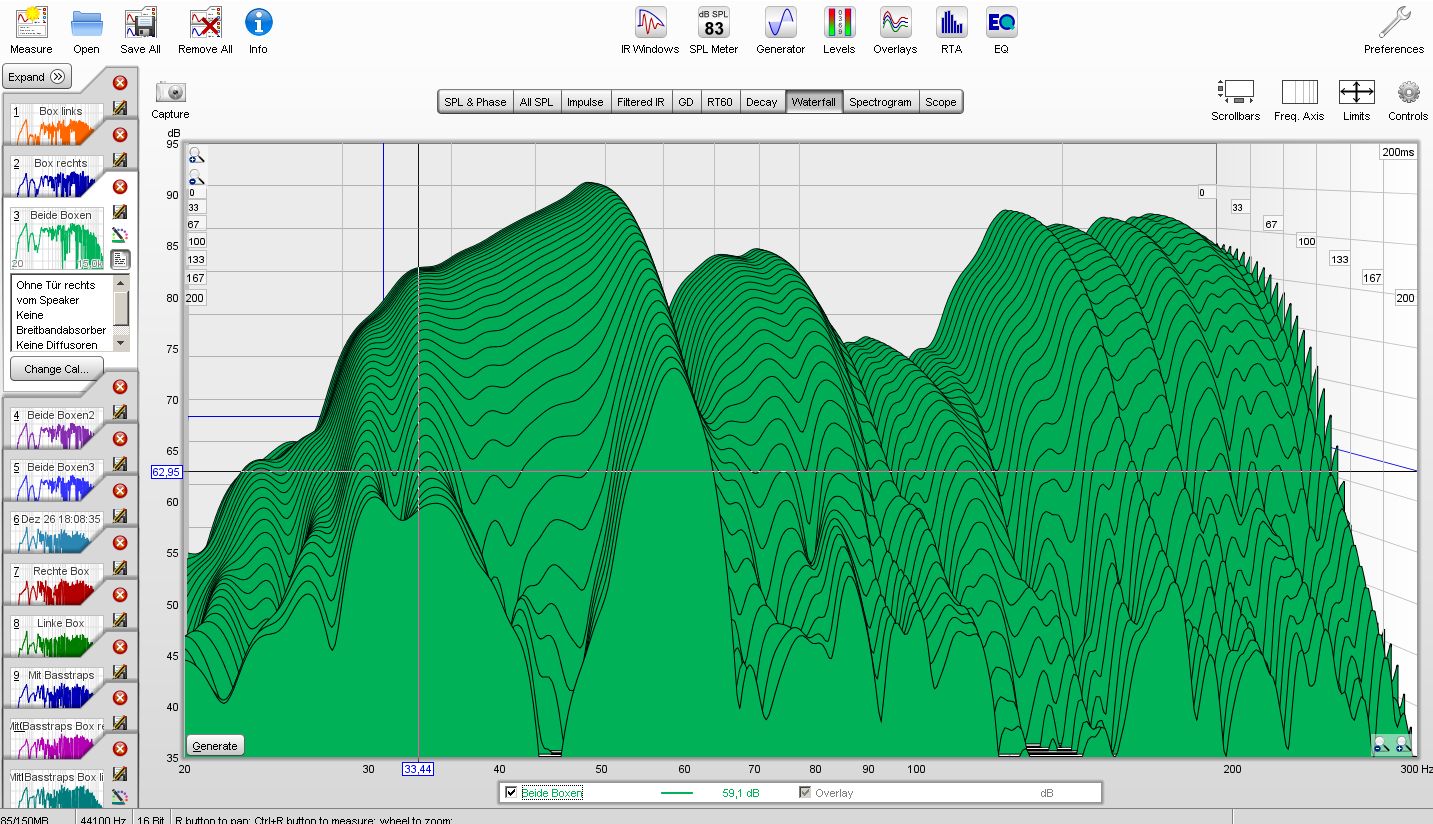Remove the Box rechts measurement
This screenshot has height=824, width=1433.
click(x=120, y=135)
